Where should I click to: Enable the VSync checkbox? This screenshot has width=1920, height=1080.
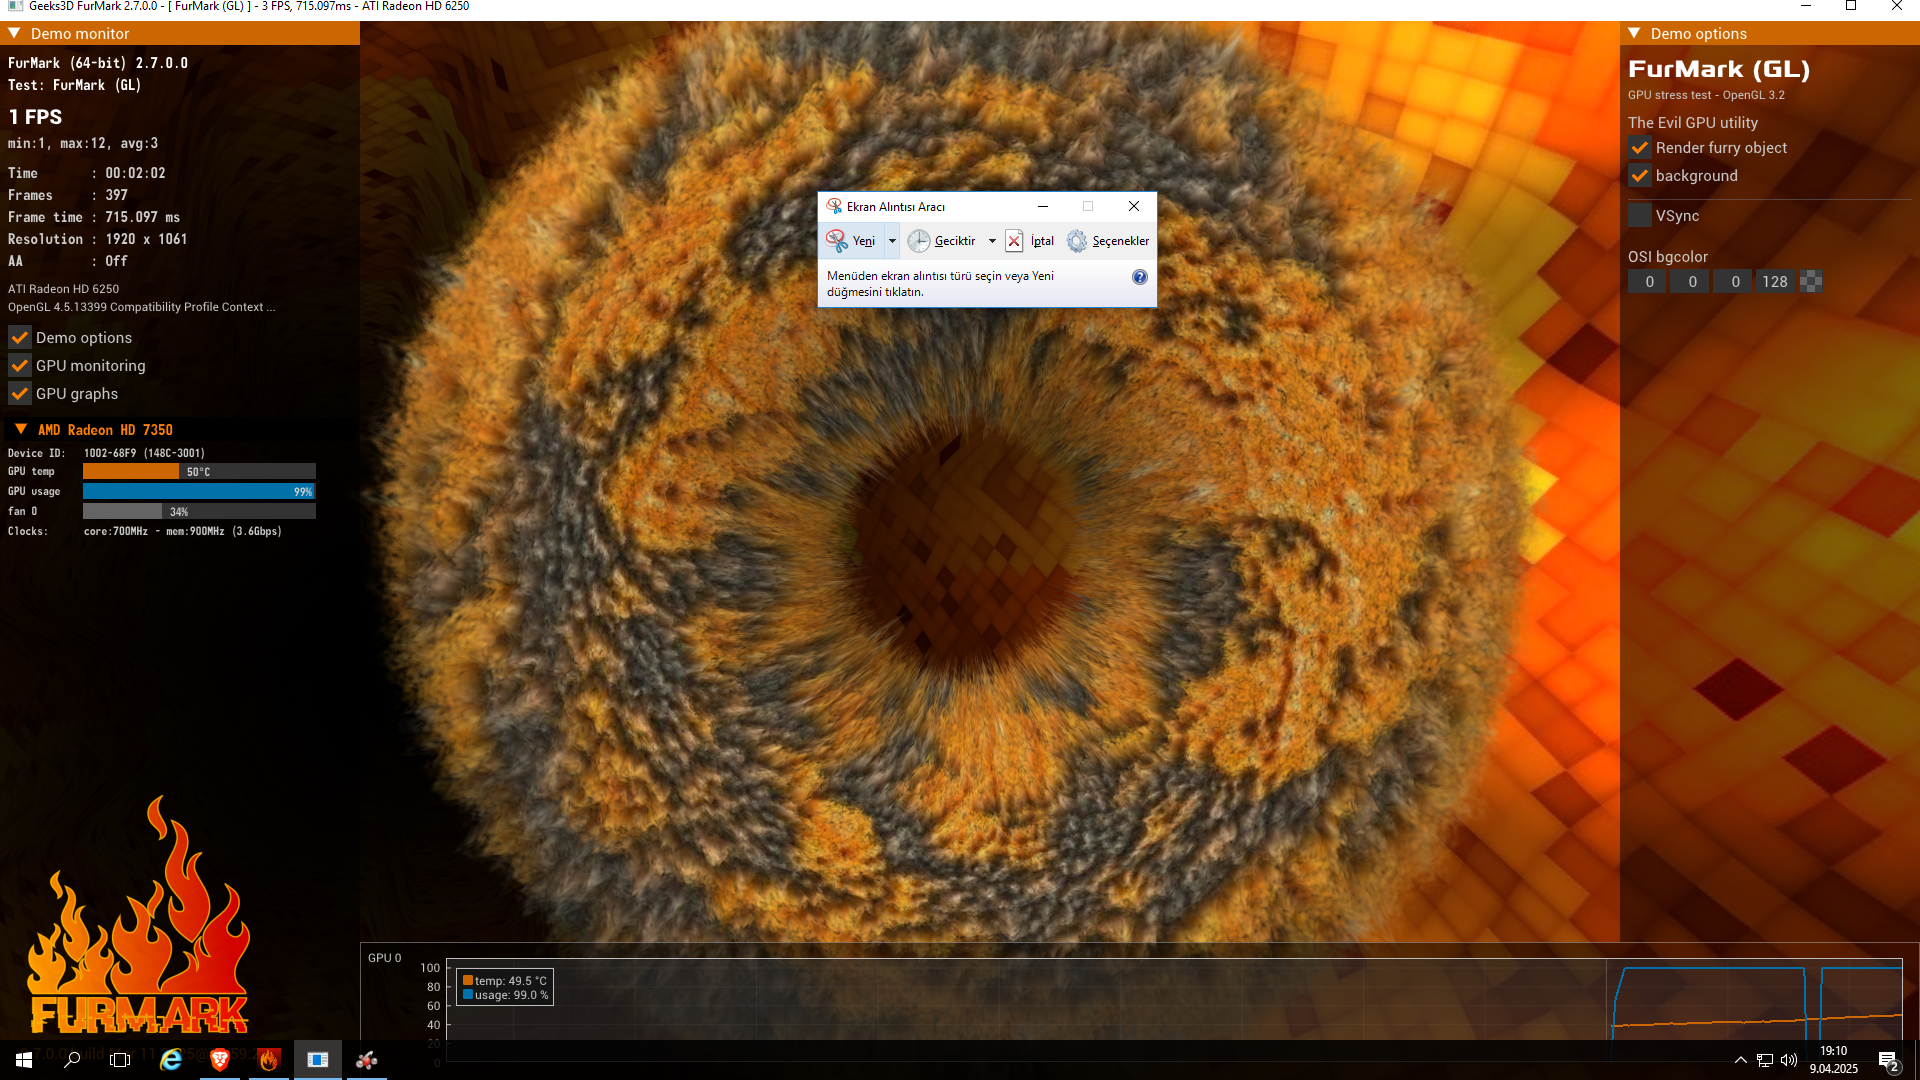(1640, 216)
